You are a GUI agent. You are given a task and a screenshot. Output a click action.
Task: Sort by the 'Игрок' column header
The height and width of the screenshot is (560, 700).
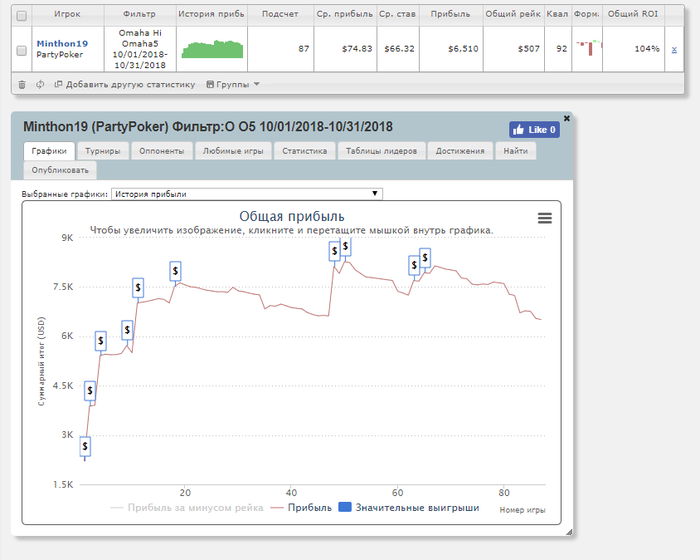tap(67, 14)
